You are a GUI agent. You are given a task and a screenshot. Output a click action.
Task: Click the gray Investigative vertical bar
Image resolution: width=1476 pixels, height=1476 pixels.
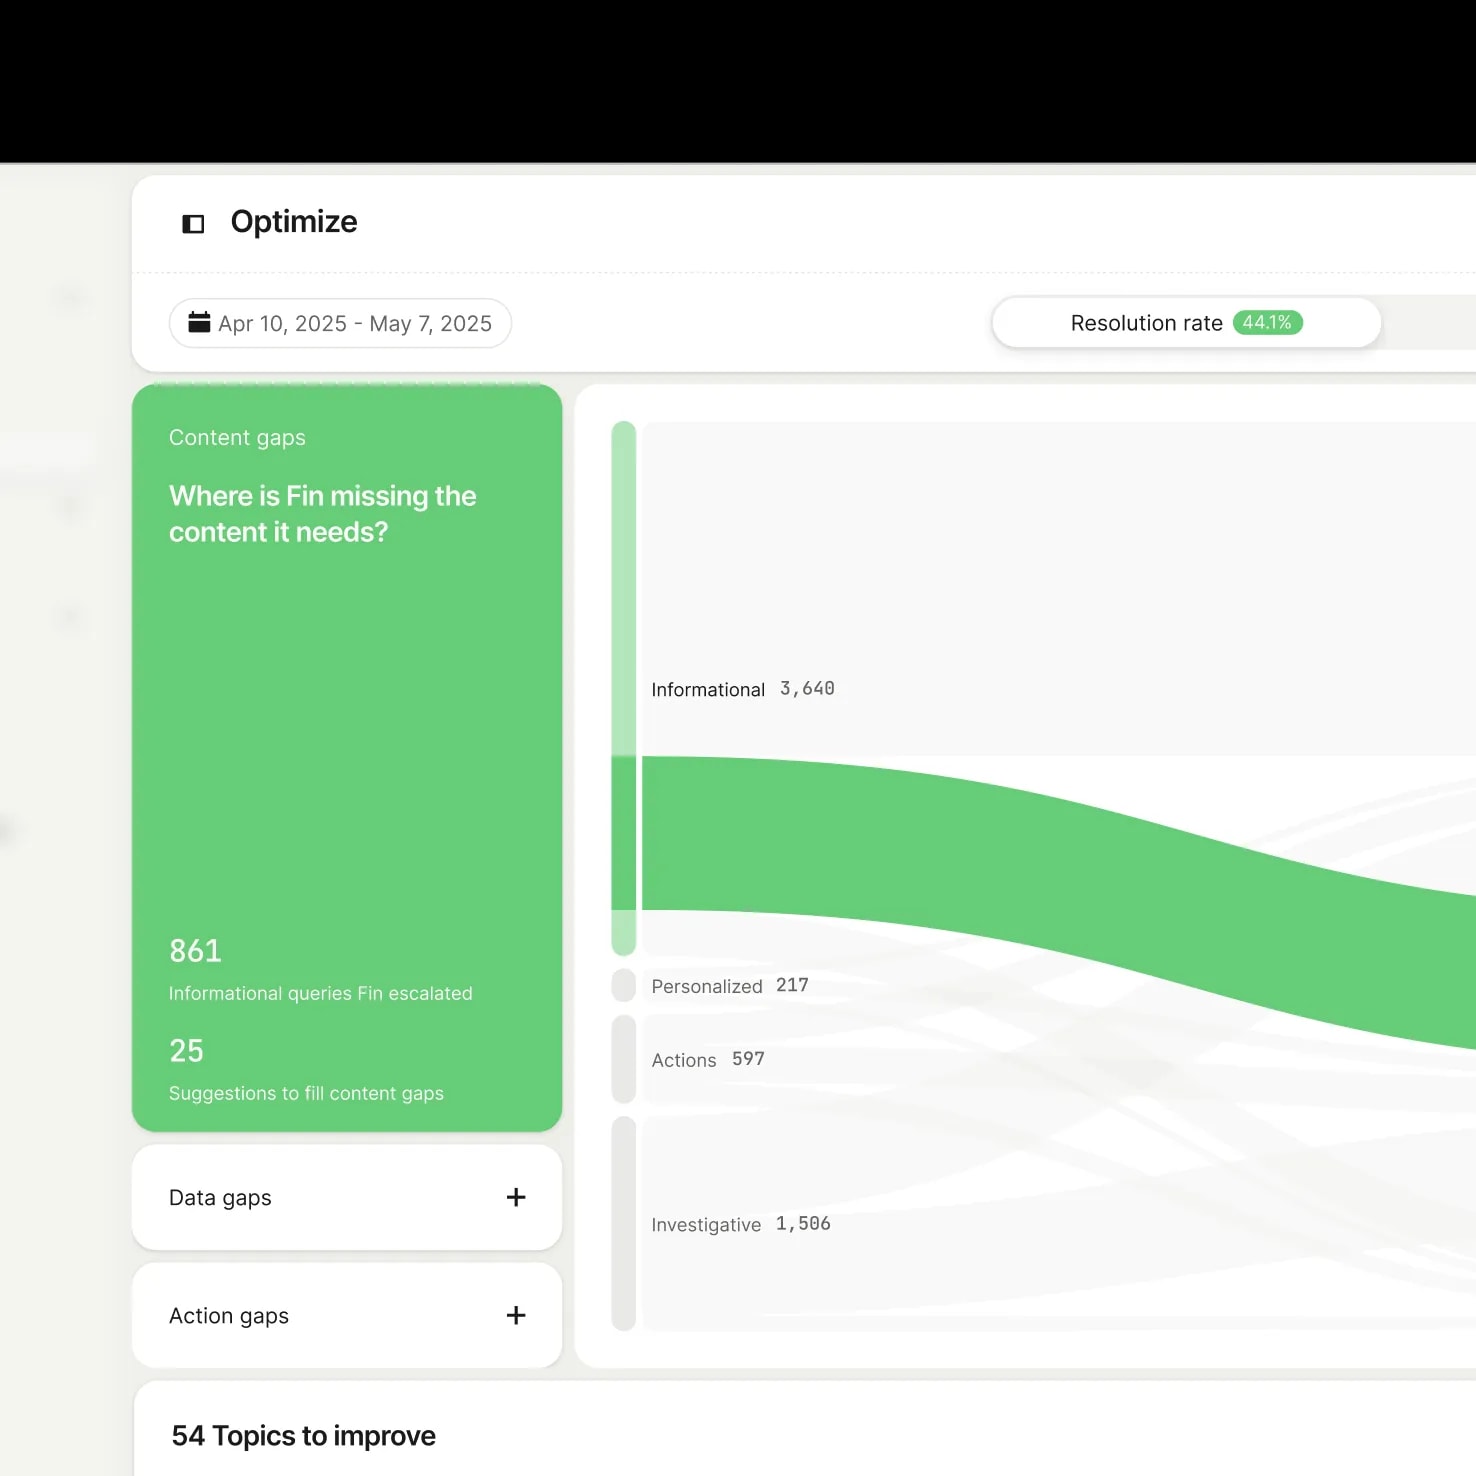coord(624,1224)
